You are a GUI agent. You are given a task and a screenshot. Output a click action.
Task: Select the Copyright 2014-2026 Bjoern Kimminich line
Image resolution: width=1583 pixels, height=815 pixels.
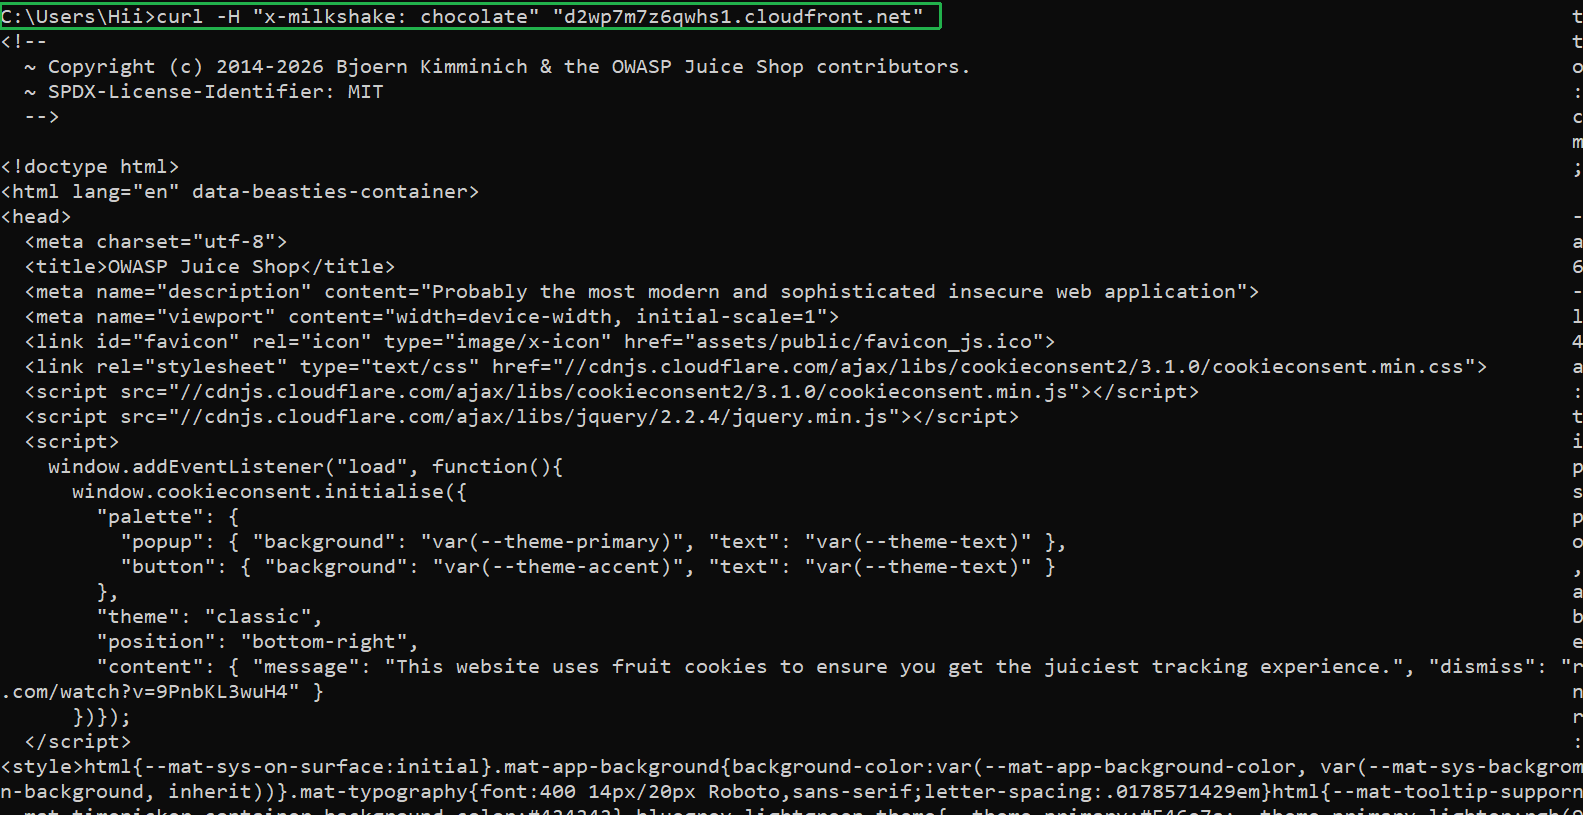coord(497,67)
